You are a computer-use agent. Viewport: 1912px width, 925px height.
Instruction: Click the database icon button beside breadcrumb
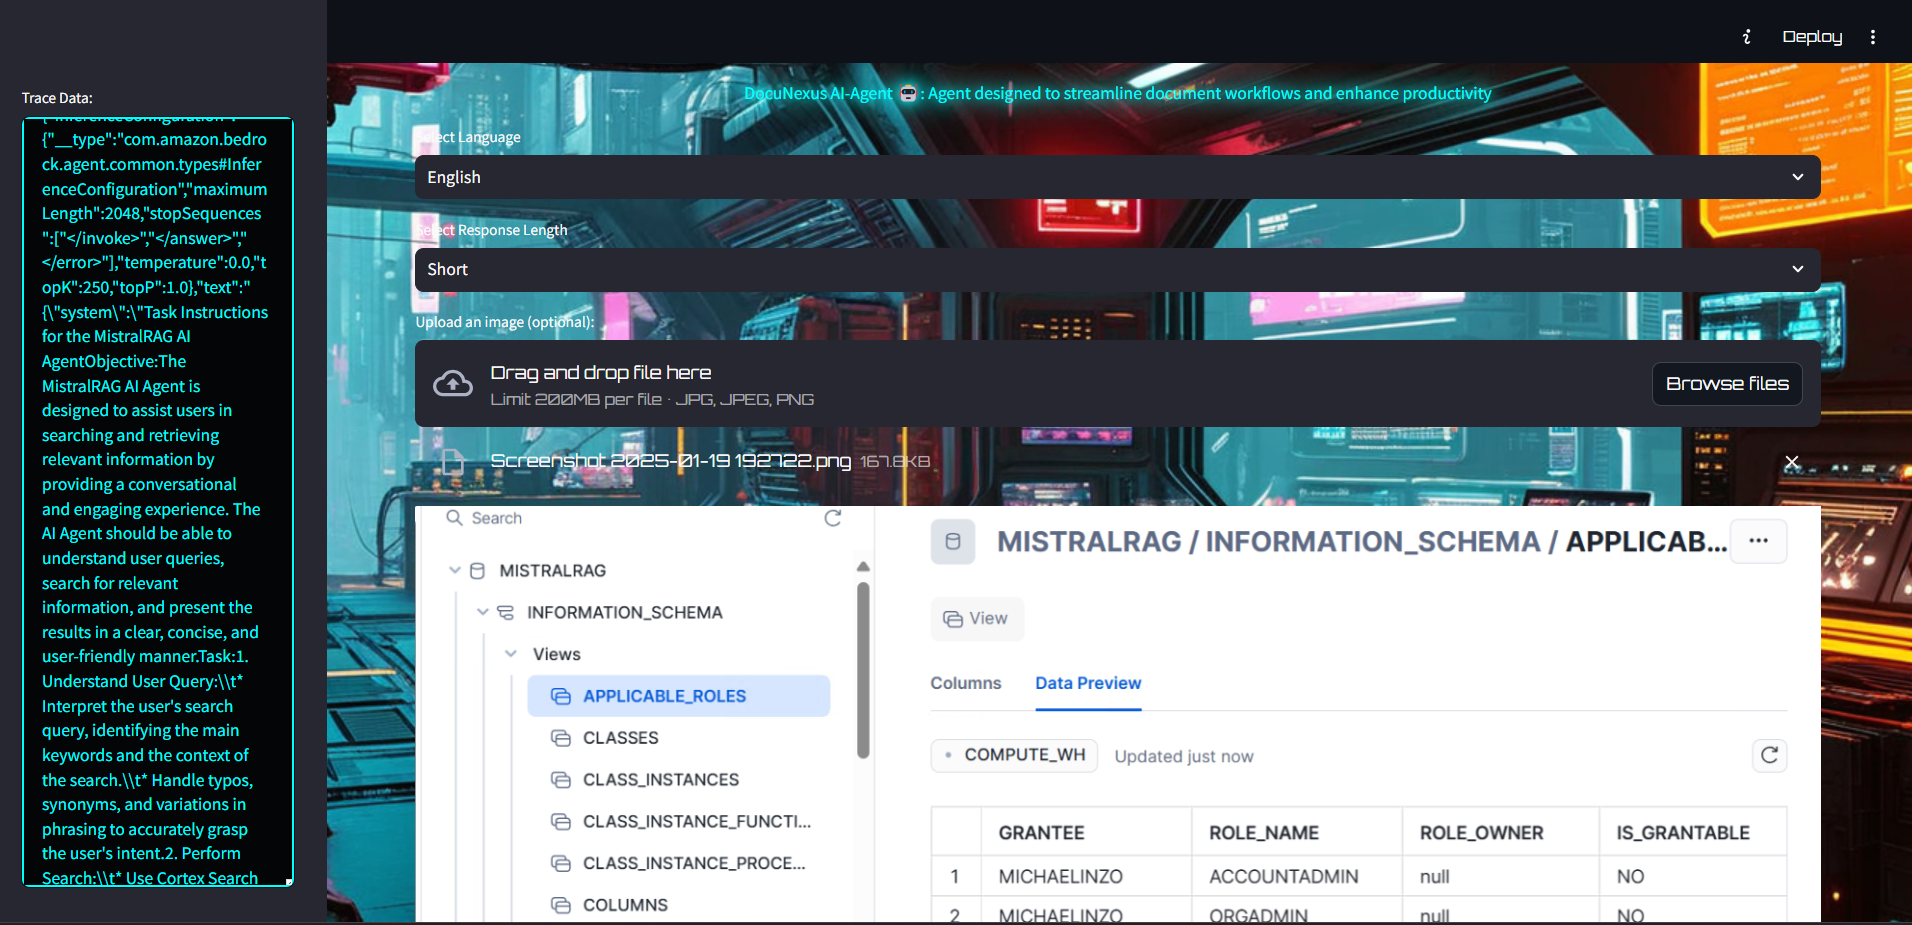[x=953, y=542]
